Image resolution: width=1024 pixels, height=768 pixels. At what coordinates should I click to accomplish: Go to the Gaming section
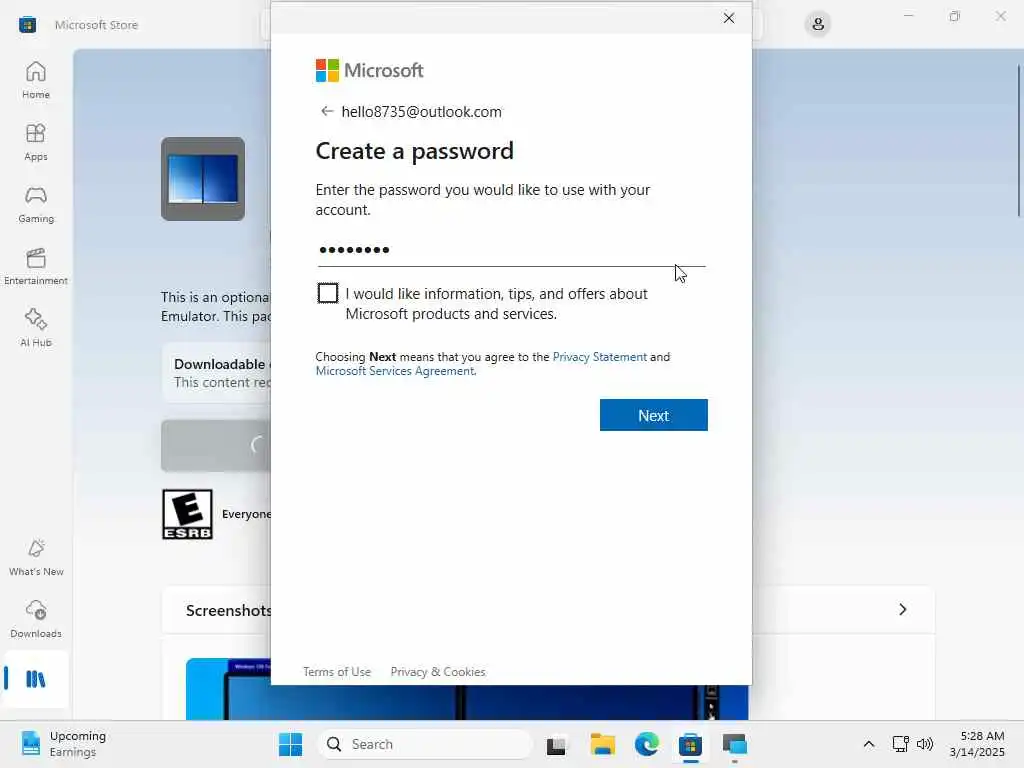[35, 204]
